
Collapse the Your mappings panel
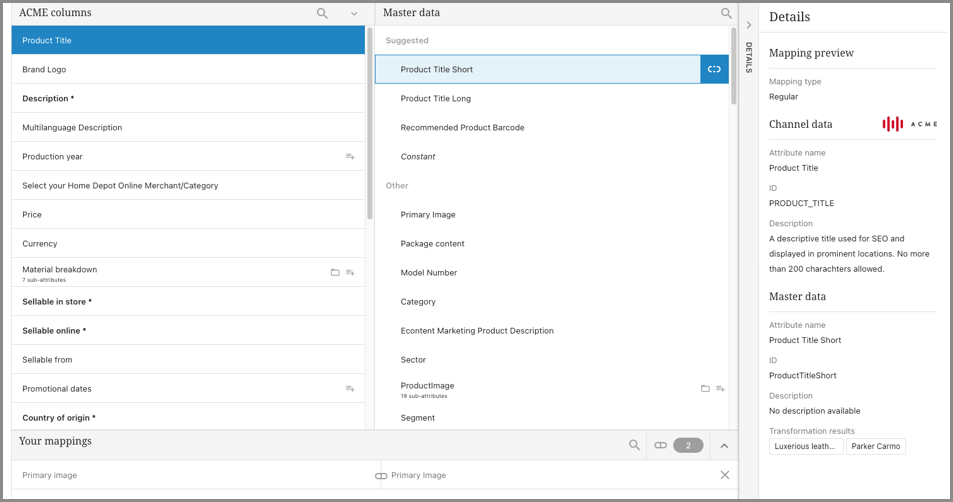724,445
